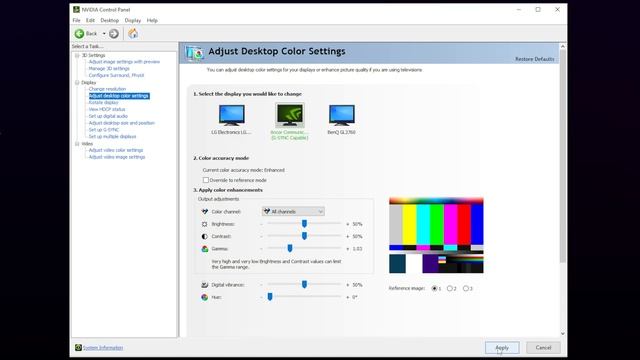The width and height of the screenshot is (640, 360).
Task: Click the Contrast slider thumb
Action: [x=304, y=236]
